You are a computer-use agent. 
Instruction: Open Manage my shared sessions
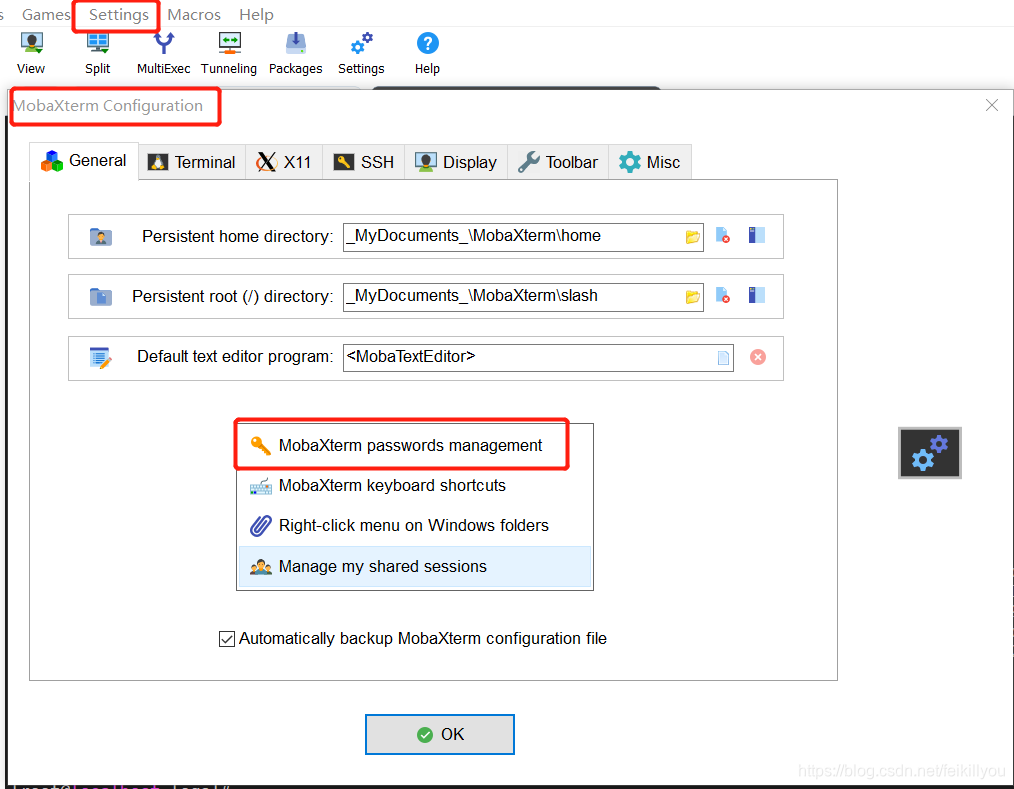415,567
